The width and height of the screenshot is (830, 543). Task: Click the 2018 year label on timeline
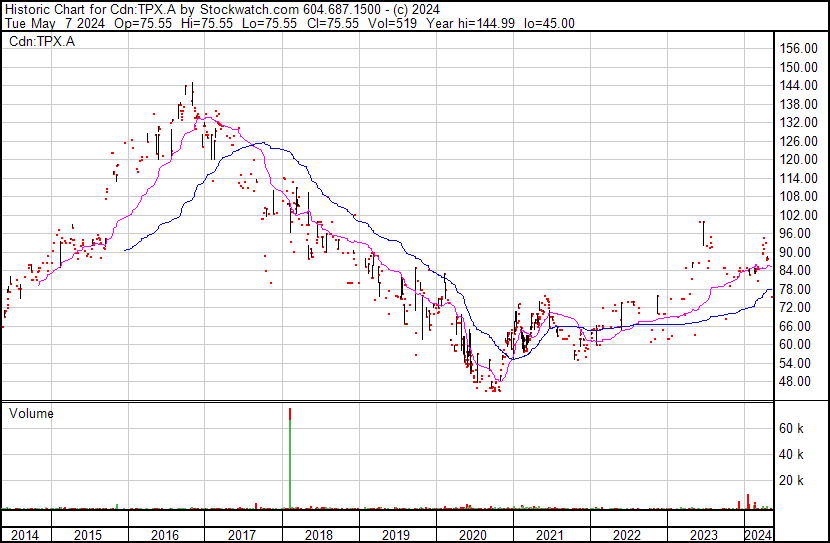(319, 535)
